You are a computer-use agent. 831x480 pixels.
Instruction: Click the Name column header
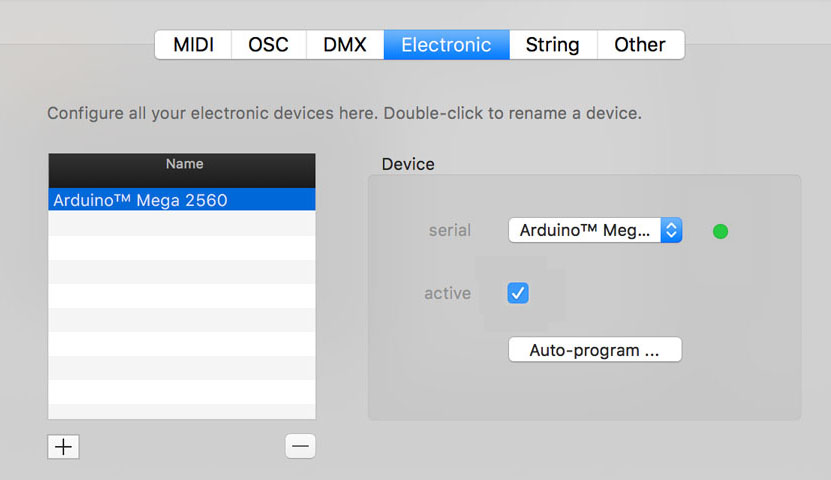click(181, 164)
